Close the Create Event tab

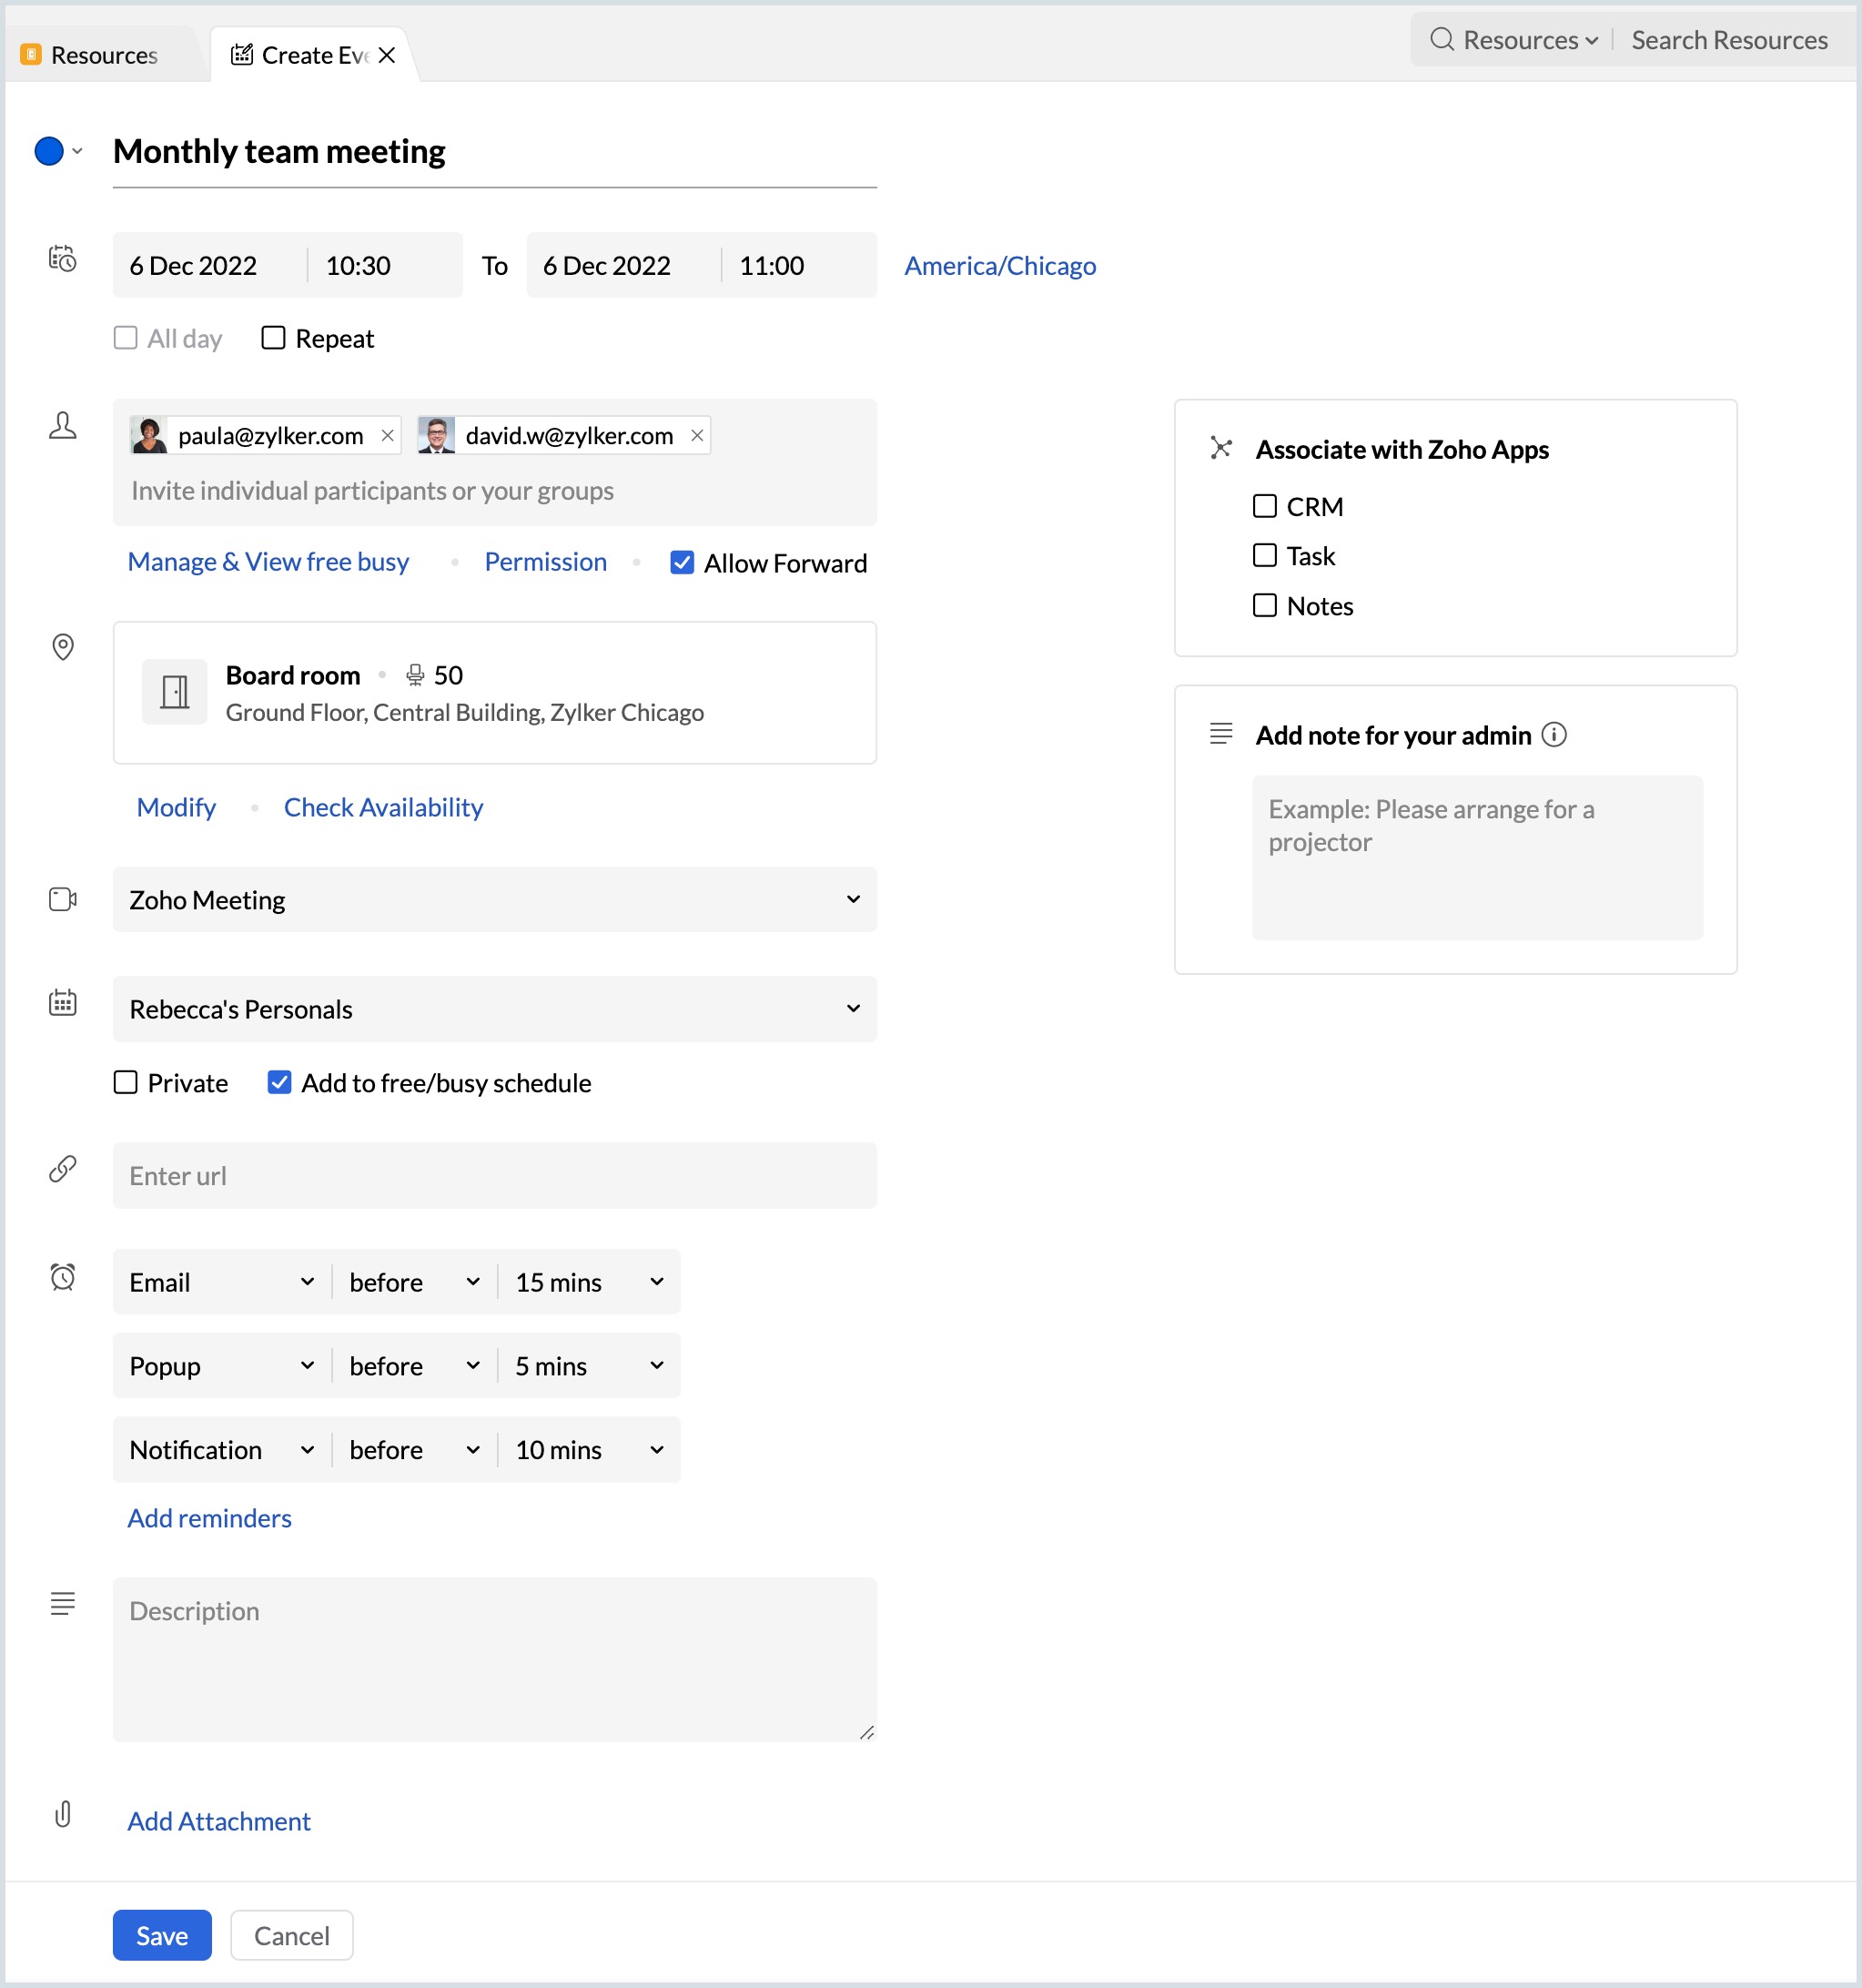pyautogui.click(x=387, y=55)
